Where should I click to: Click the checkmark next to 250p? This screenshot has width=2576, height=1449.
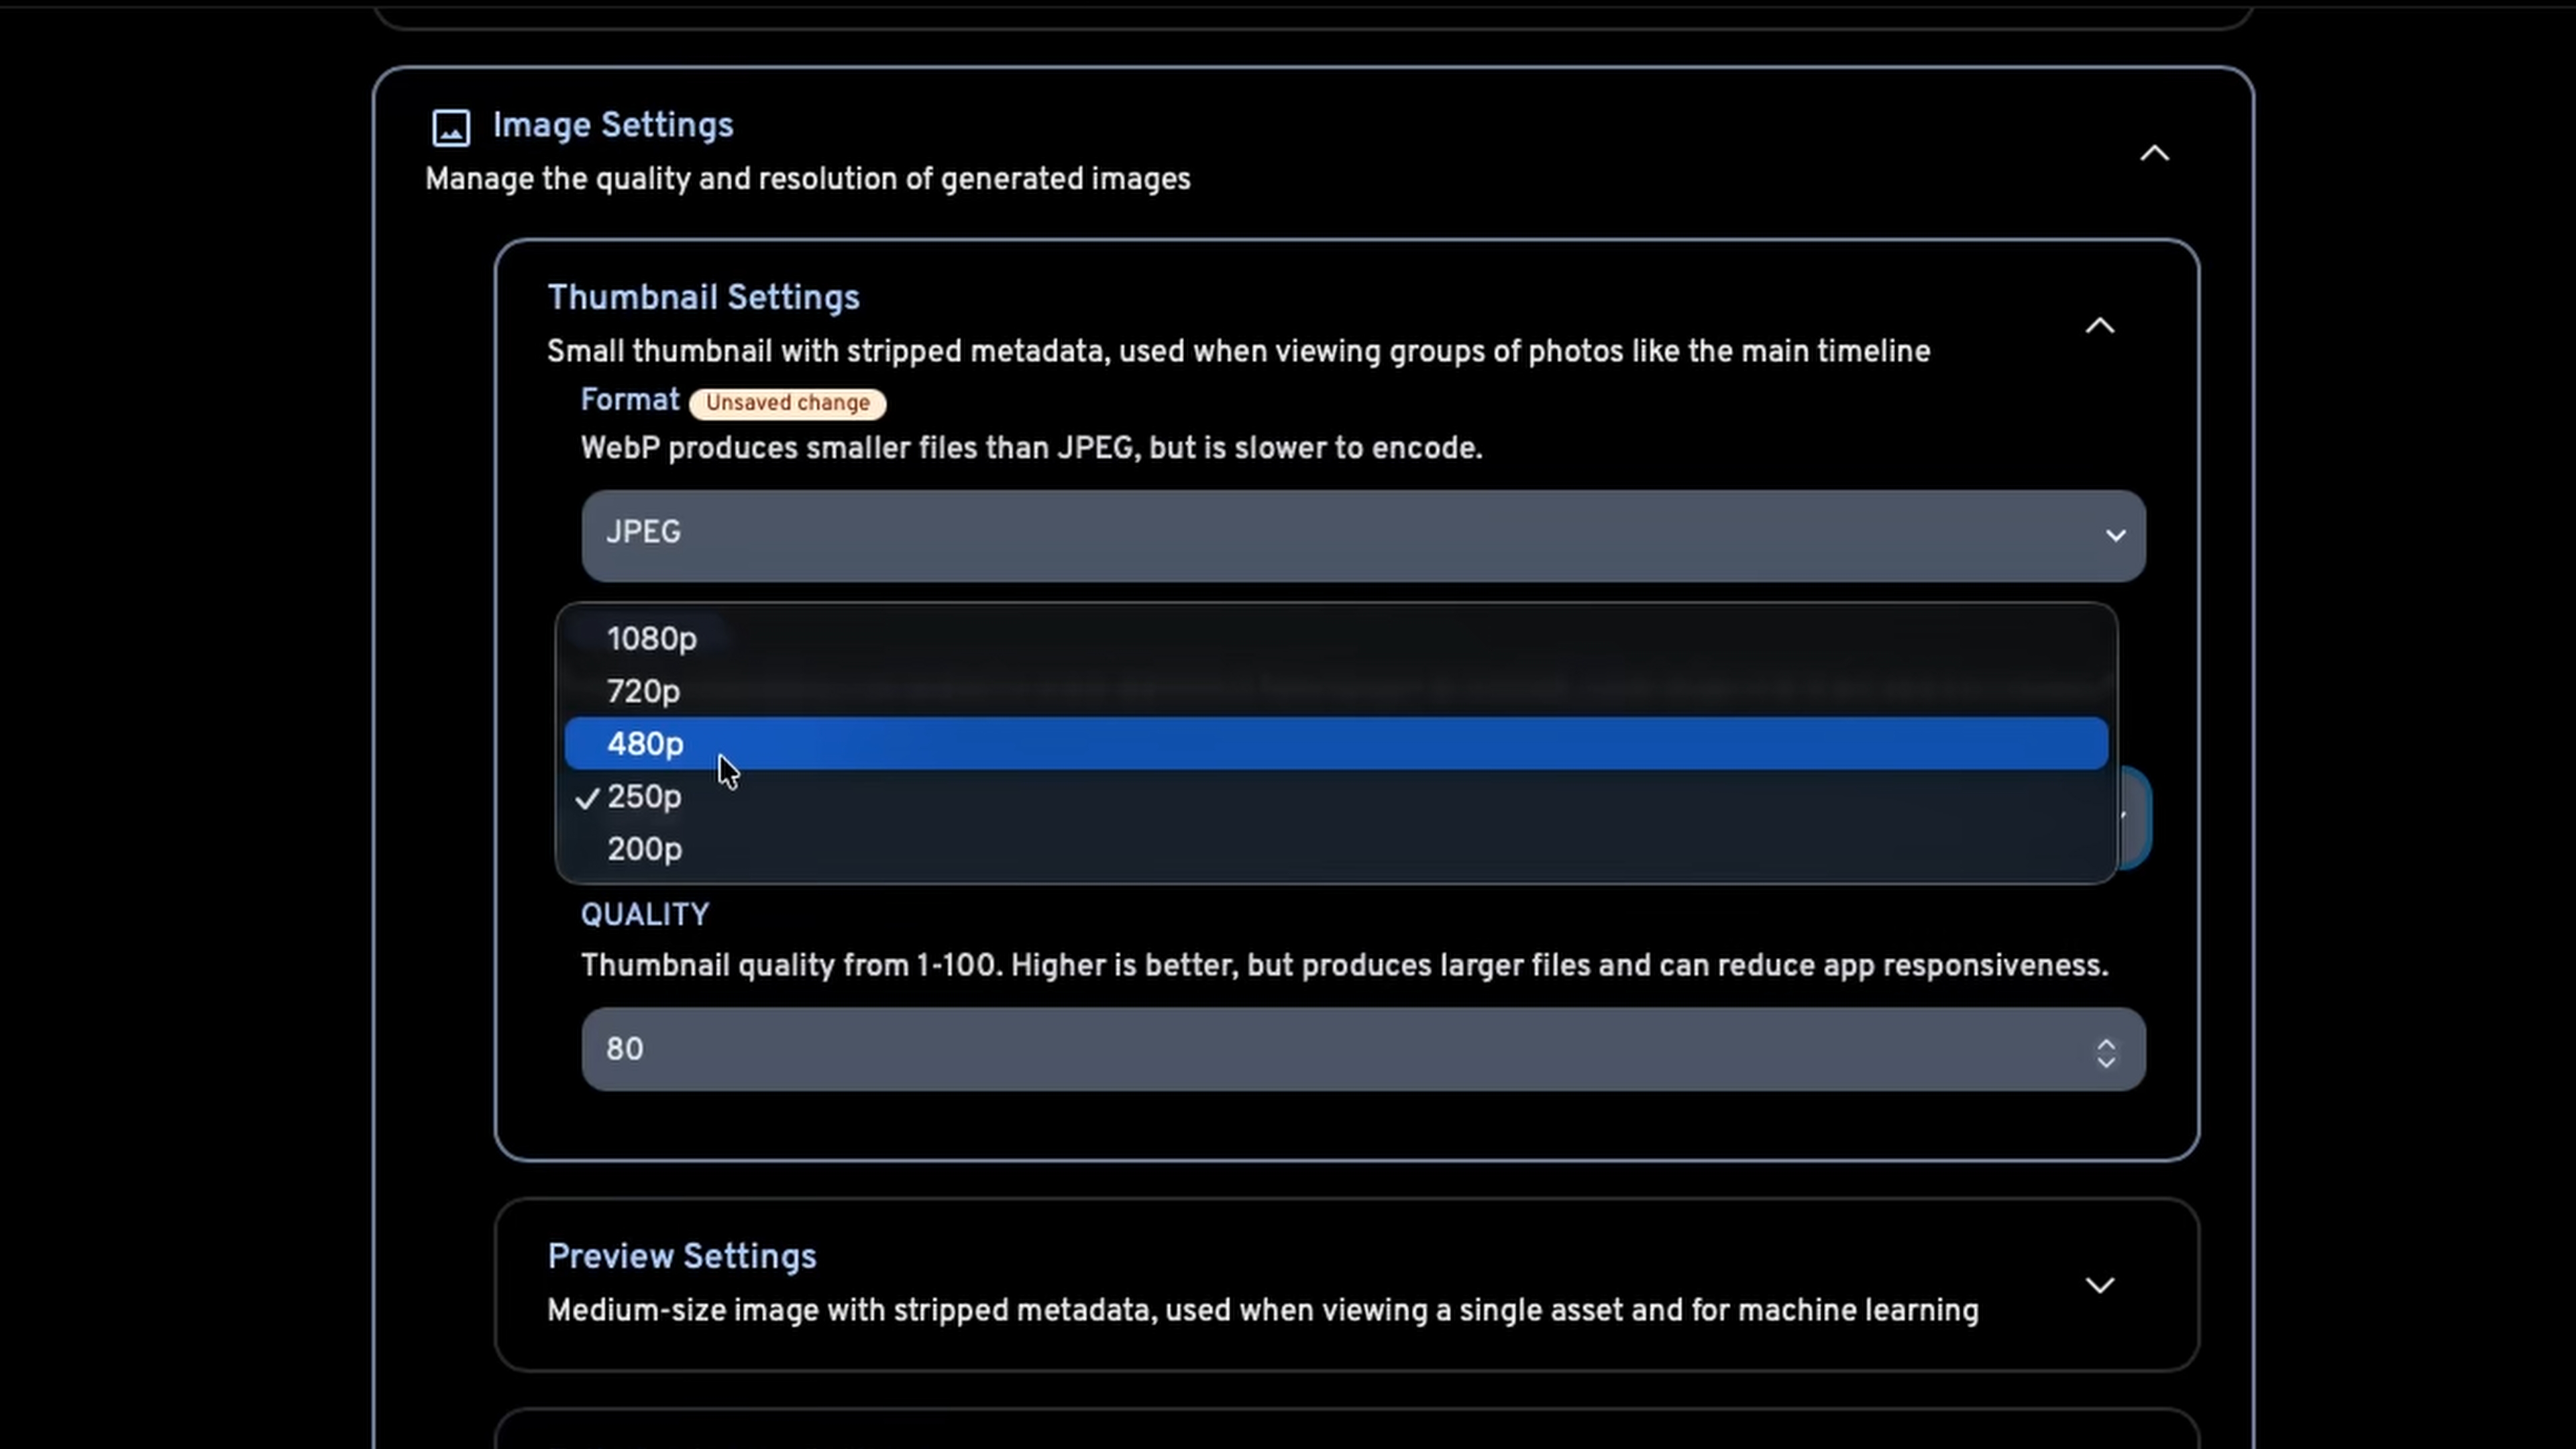tap(588, 798)
